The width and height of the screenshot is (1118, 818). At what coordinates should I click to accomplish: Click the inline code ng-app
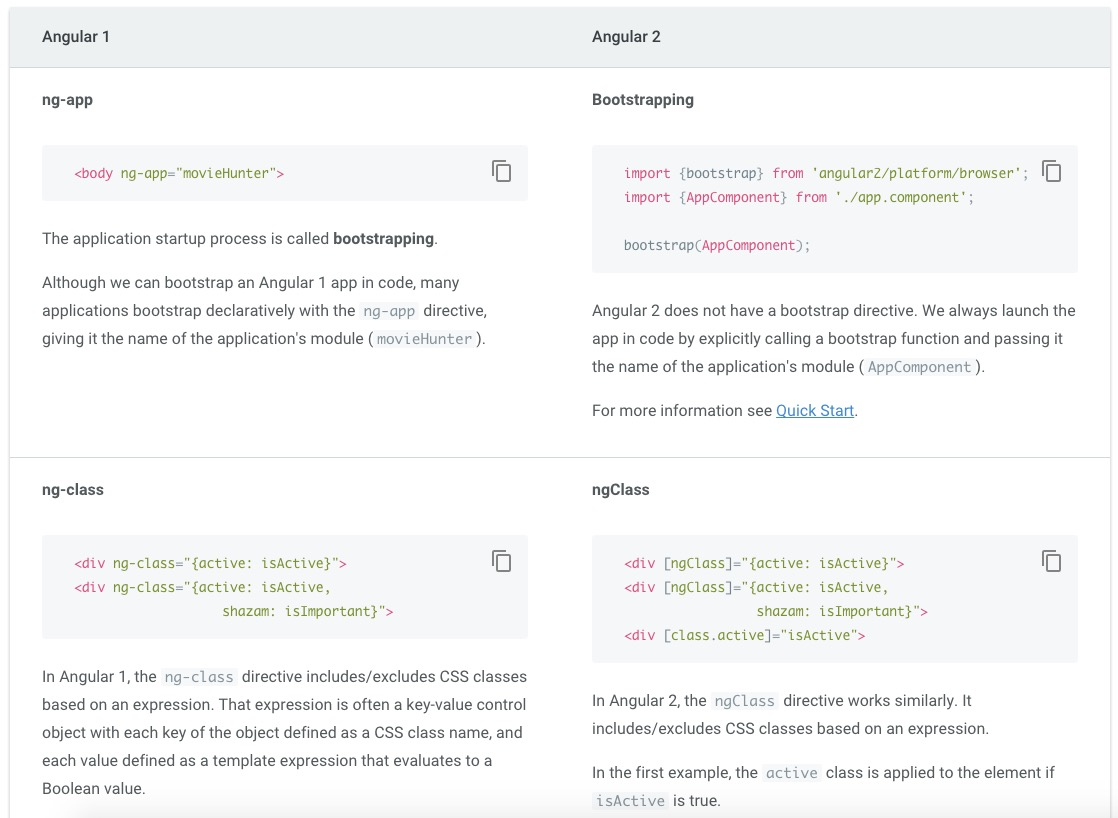click(x=389, y=311)
